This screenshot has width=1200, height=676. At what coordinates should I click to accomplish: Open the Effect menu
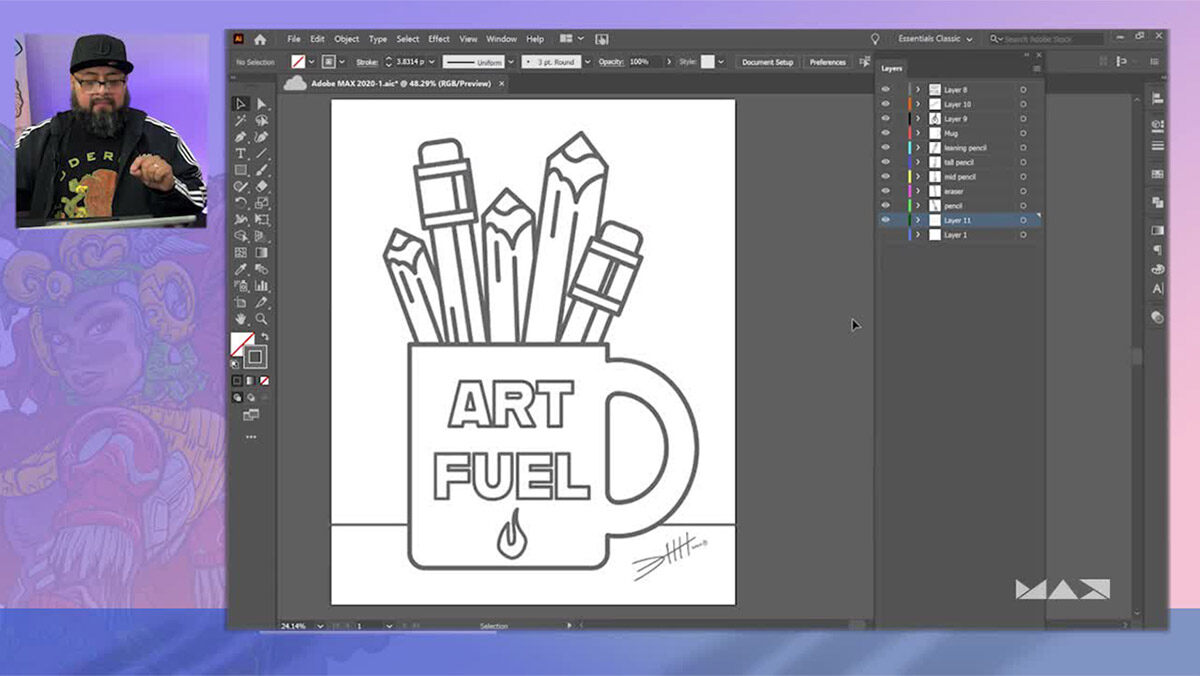[439, 39]
